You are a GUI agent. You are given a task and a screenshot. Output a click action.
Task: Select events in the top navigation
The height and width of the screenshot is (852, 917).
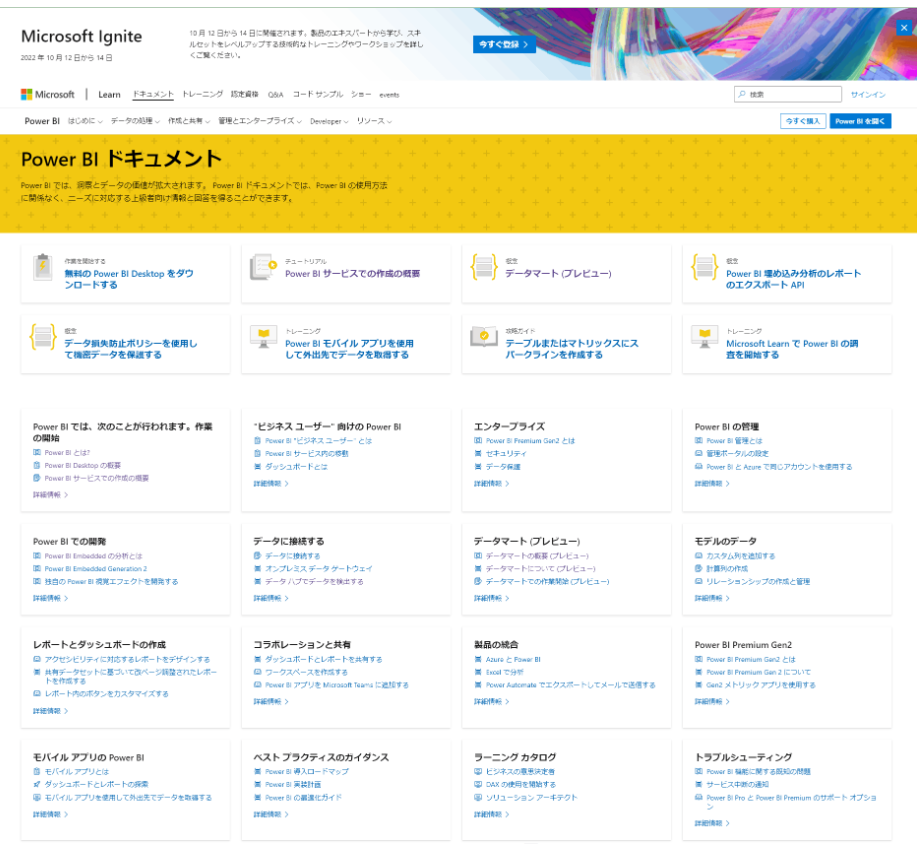click(x=389, y=95)
